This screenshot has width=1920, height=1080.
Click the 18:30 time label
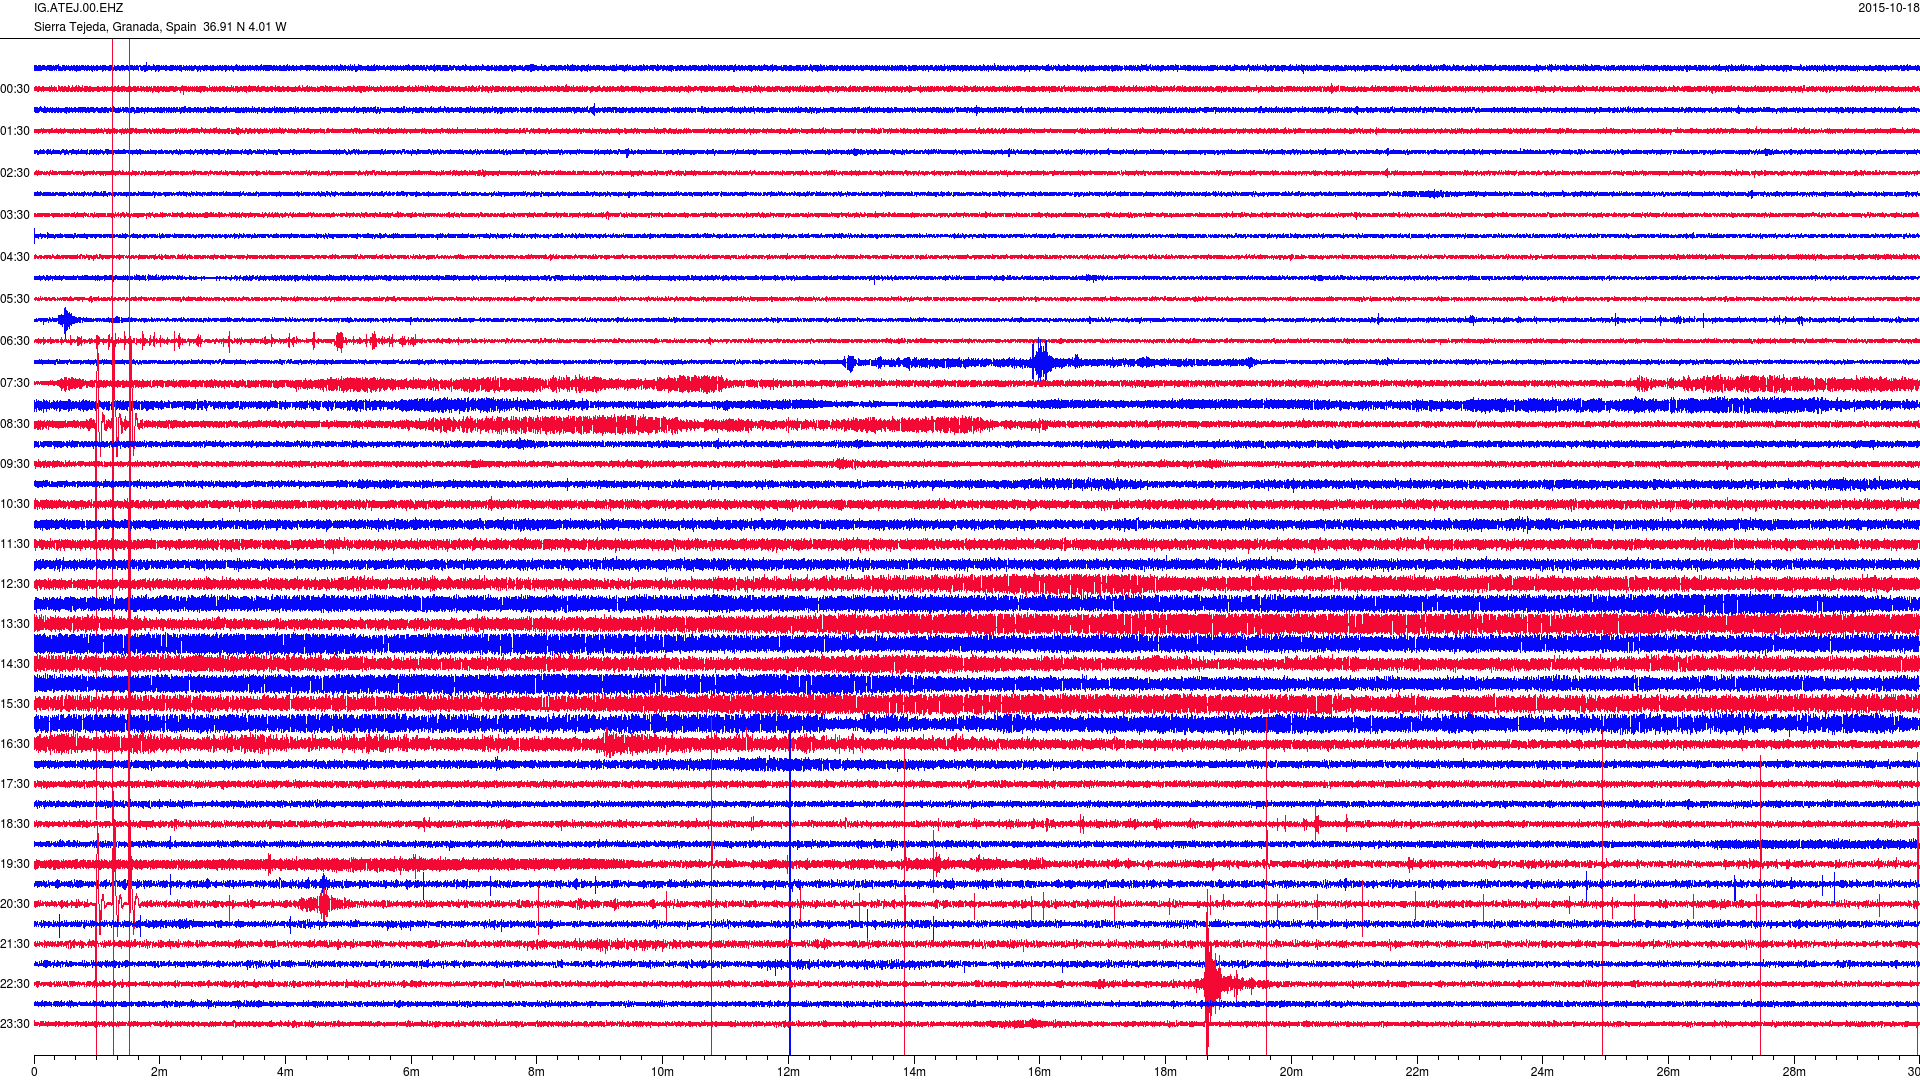(x=15, y=824)
